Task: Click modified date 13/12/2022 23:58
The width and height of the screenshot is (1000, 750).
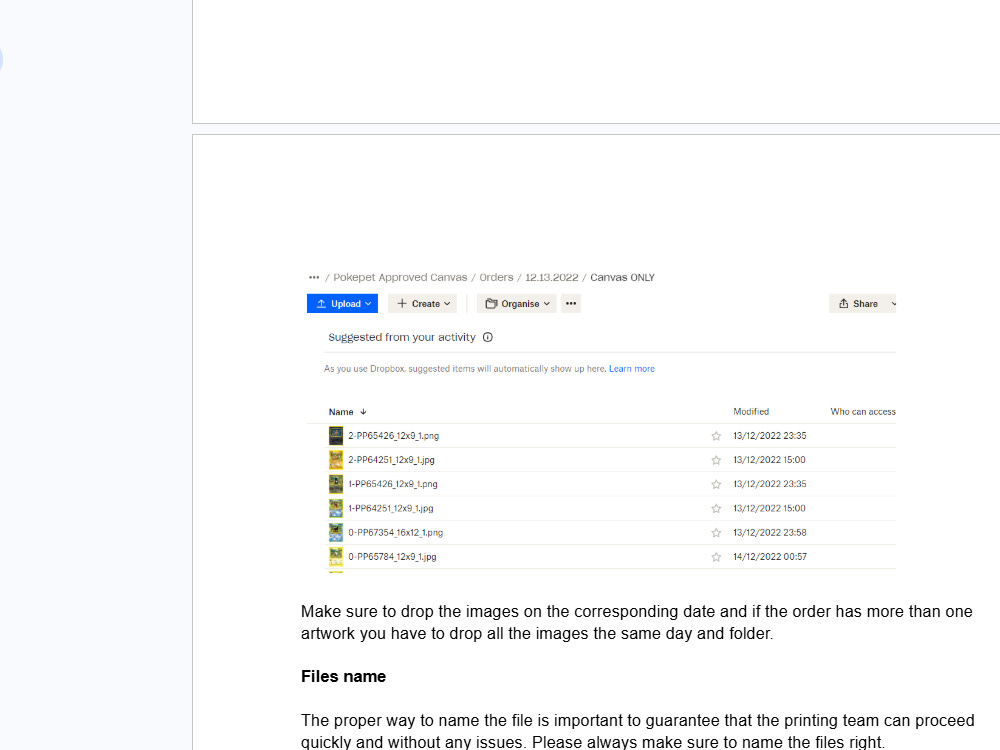Action: pyautogui.click(x=770, y=533)
